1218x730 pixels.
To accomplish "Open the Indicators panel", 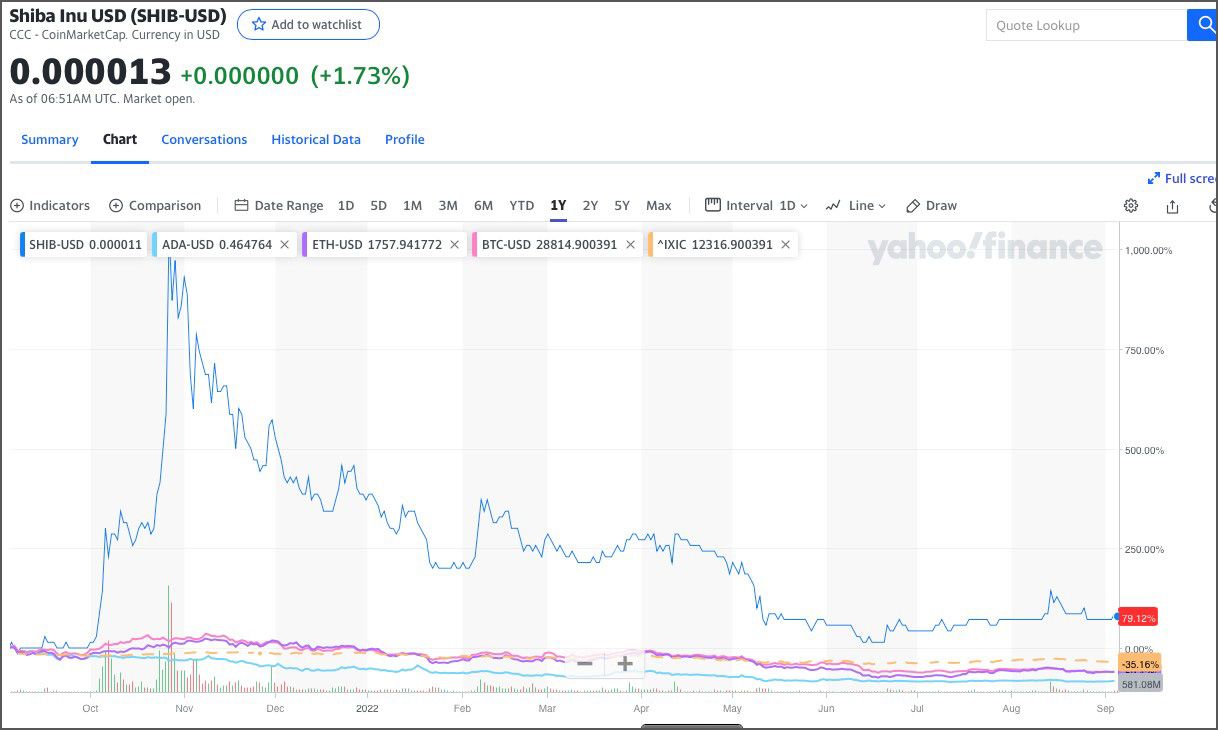I will point(50,205).
